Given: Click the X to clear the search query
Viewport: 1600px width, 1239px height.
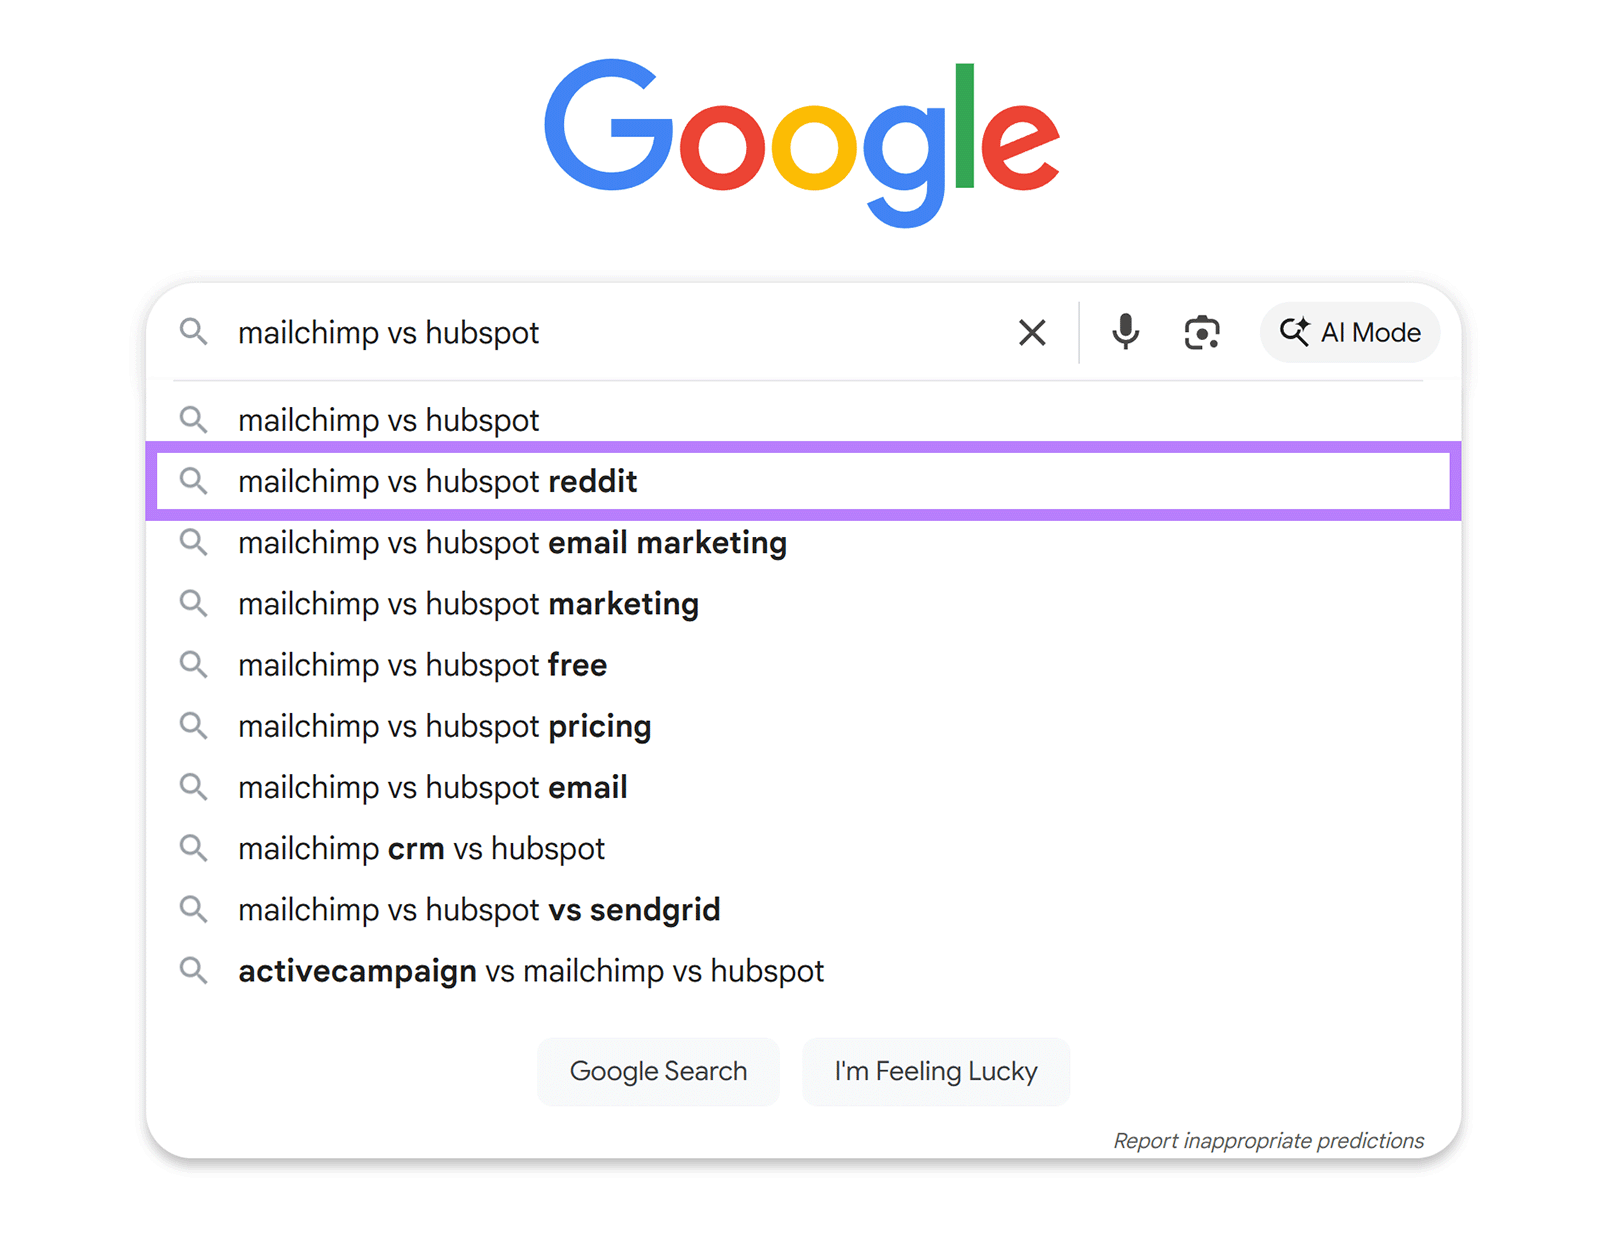Looking at the screenshot, I should [1032, 332].
